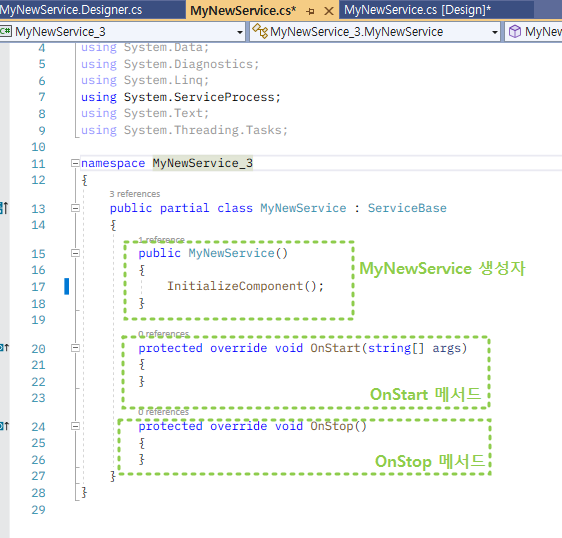
Task: Click 'string[] args' parameter in OnStart
Action: 414,348
